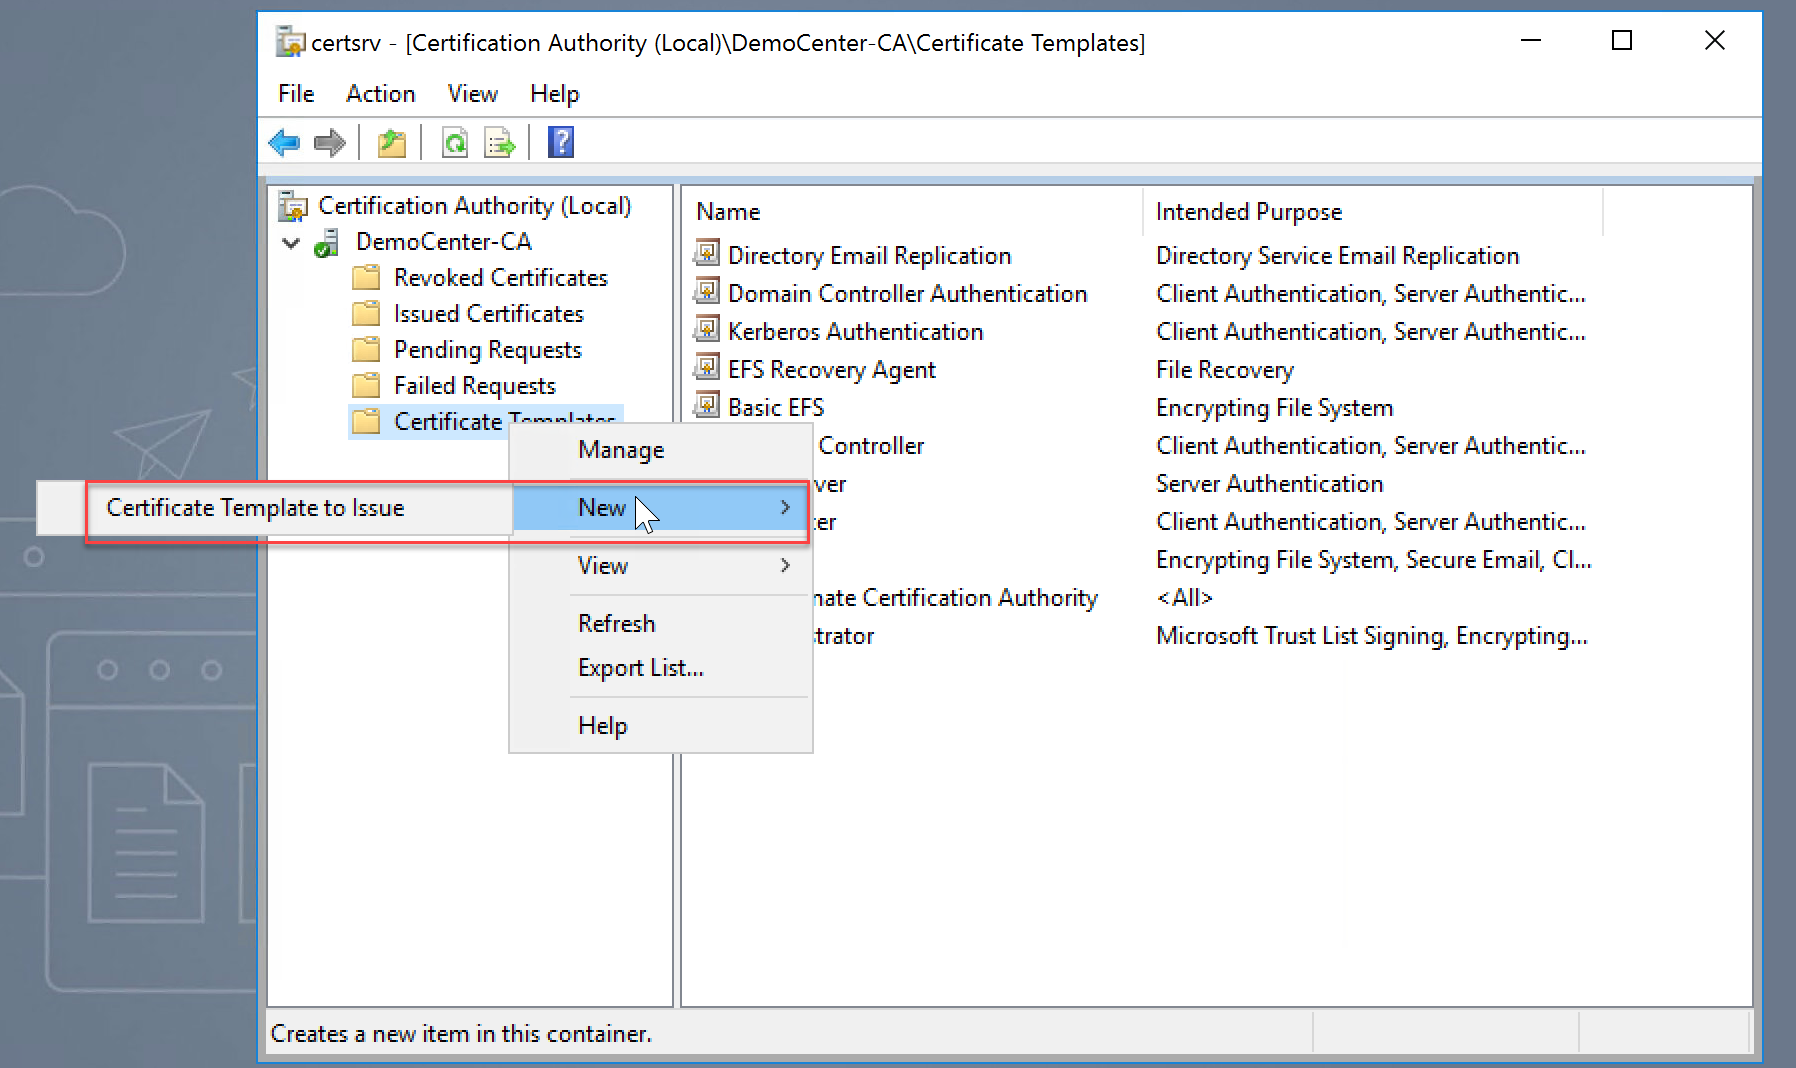Click the blue Back arrow toolbar icon

point(285,143)
